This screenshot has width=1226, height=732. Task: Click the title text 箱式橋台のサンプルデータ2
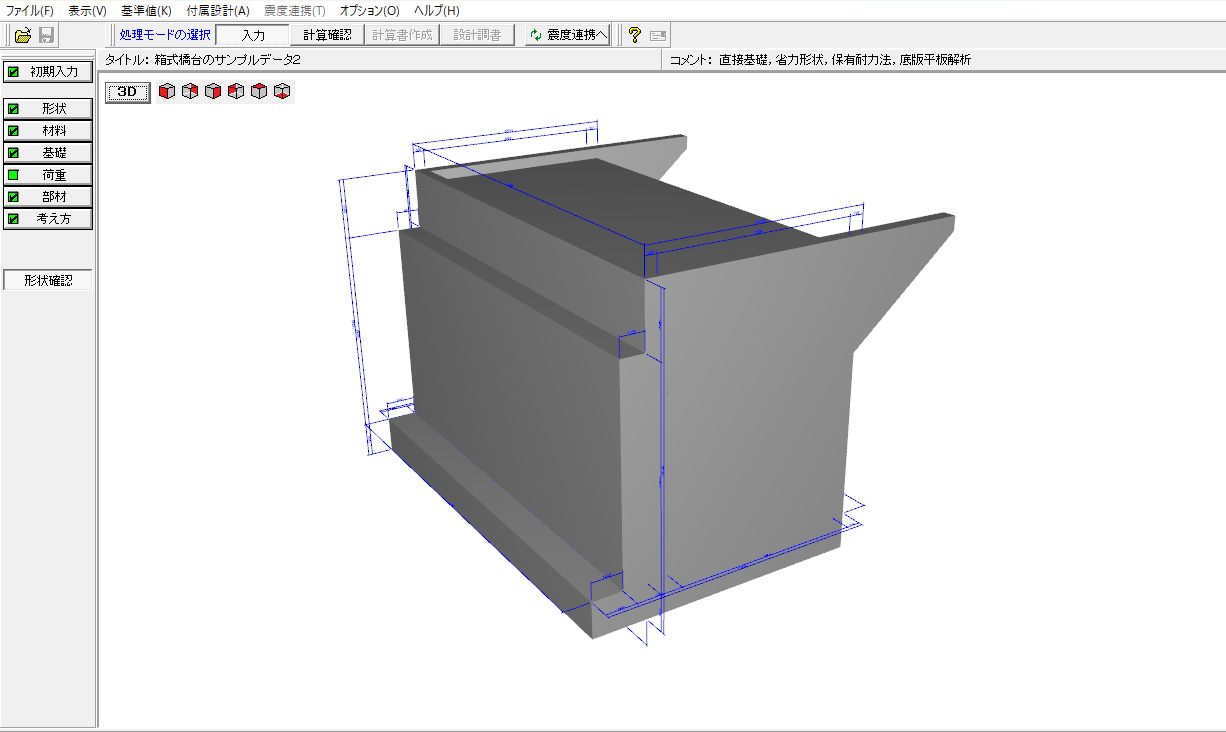coord(228,60)
